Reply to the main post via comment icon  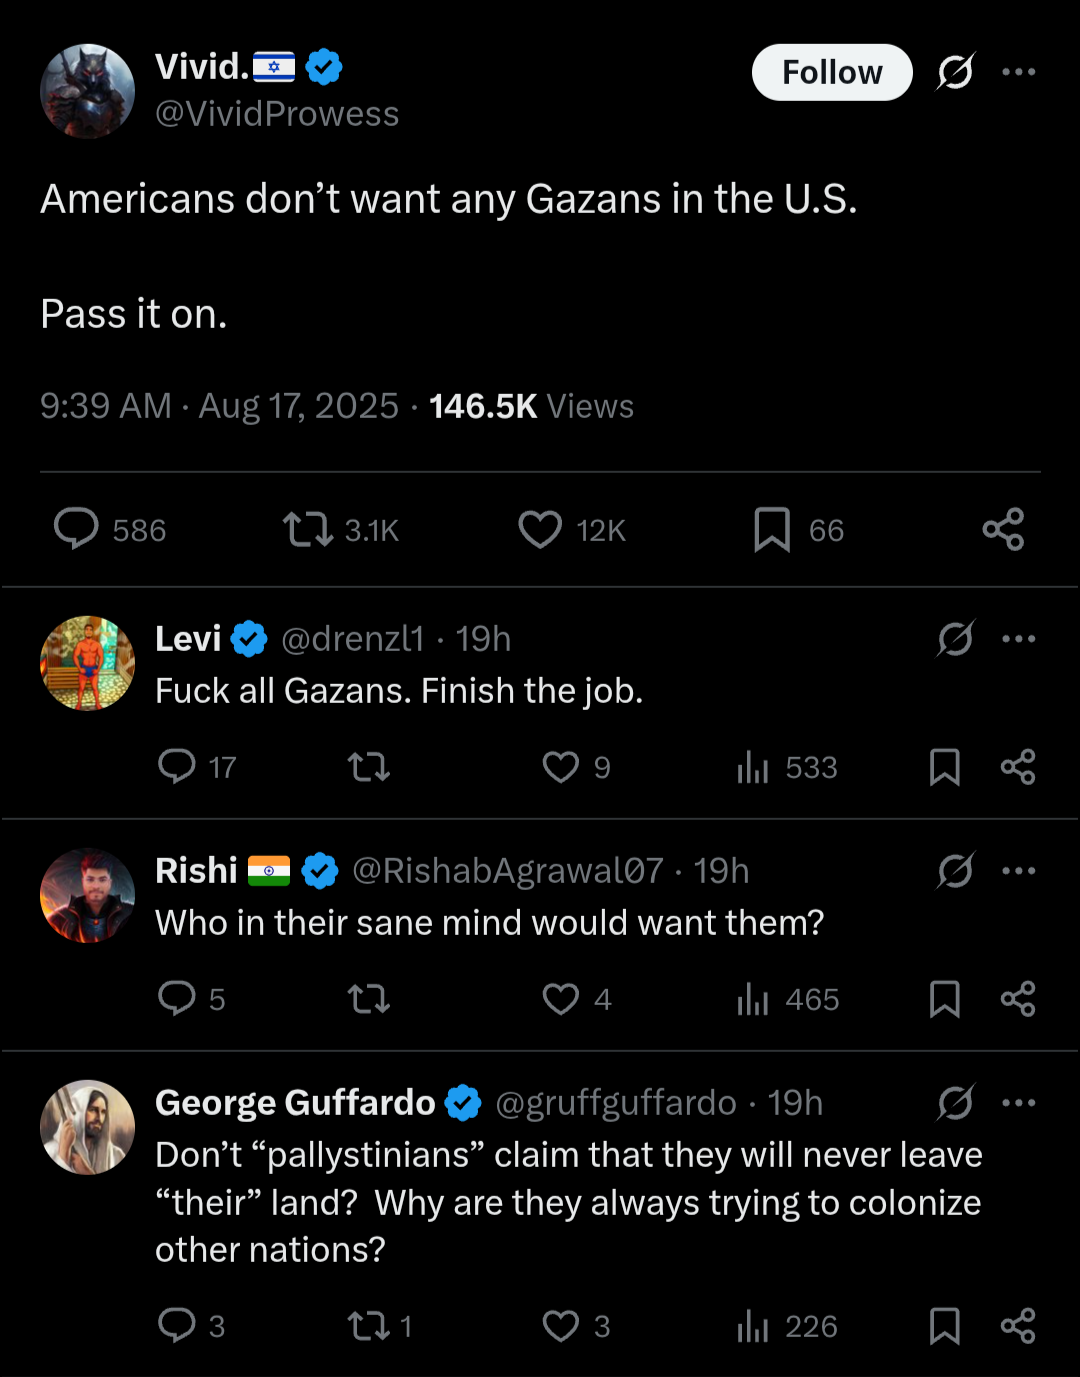point(76,529)
